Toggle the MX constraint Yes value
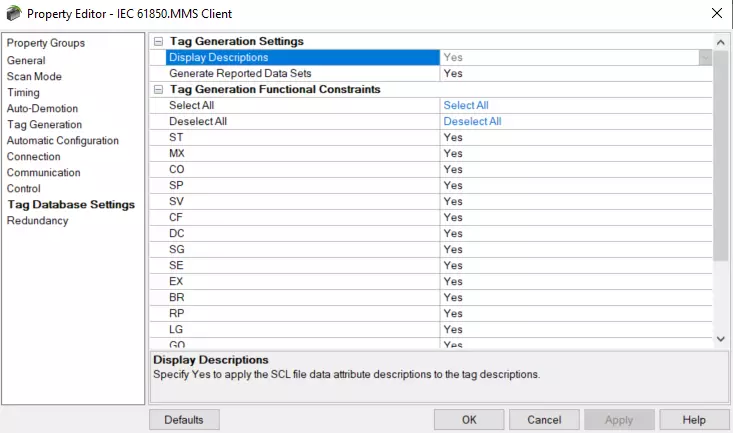The image size is (733, 433). 453,153
